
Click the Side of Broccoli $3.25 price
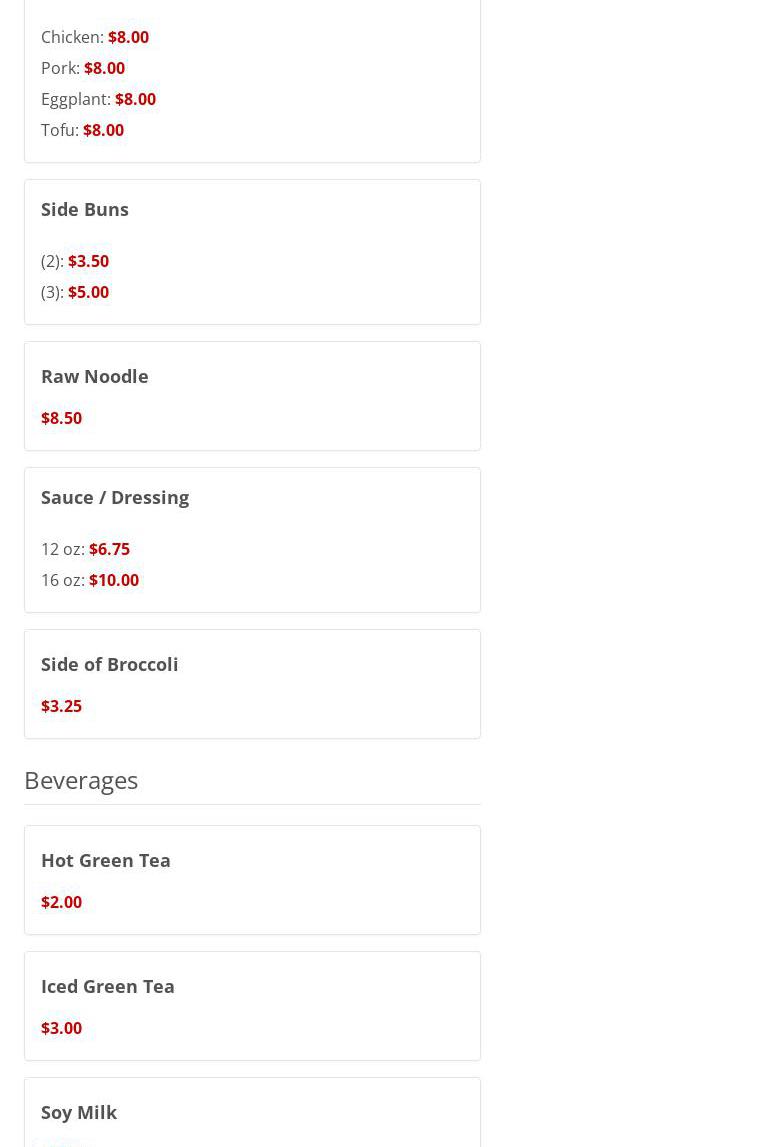coord(61,706)
